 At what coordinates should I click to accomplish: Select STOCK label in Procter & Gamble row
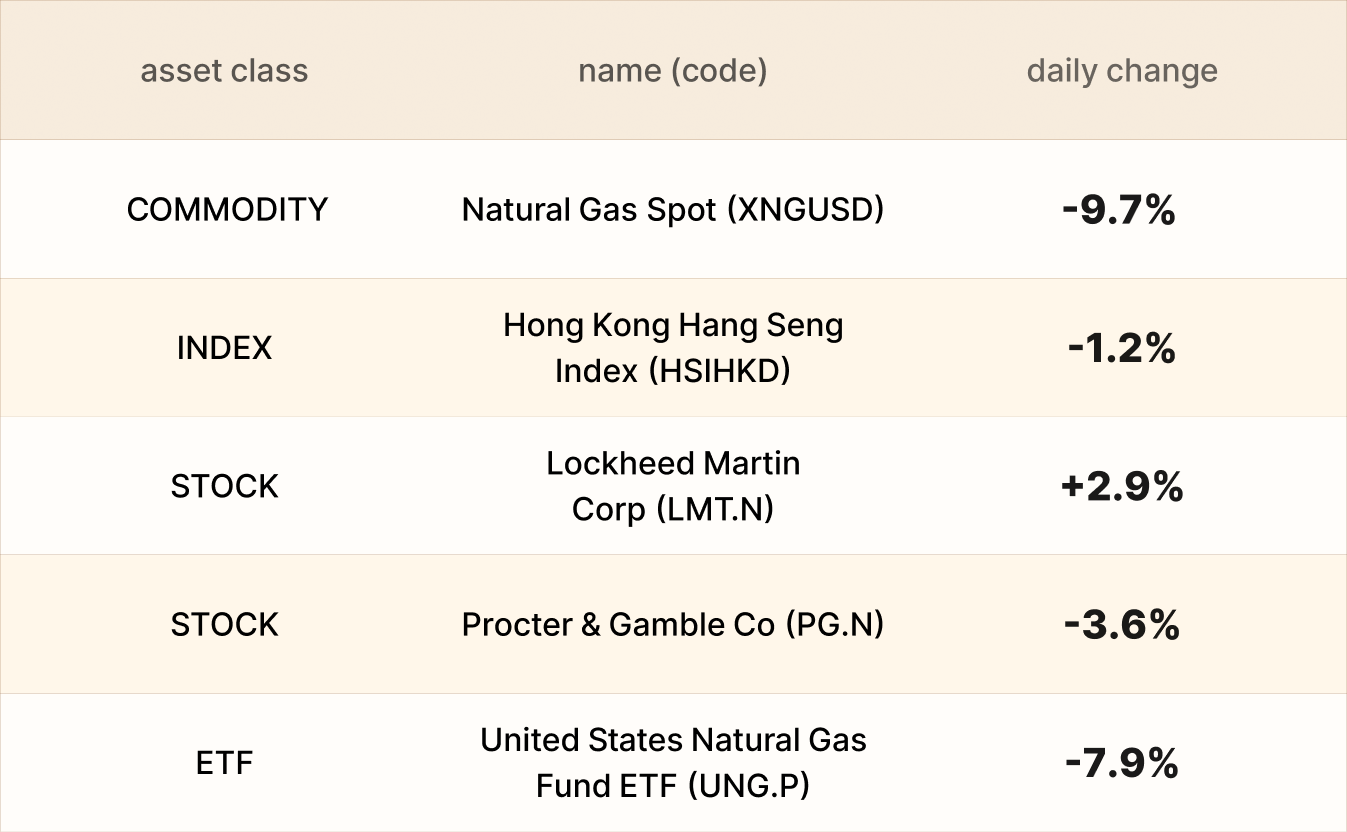click(224, 624)
